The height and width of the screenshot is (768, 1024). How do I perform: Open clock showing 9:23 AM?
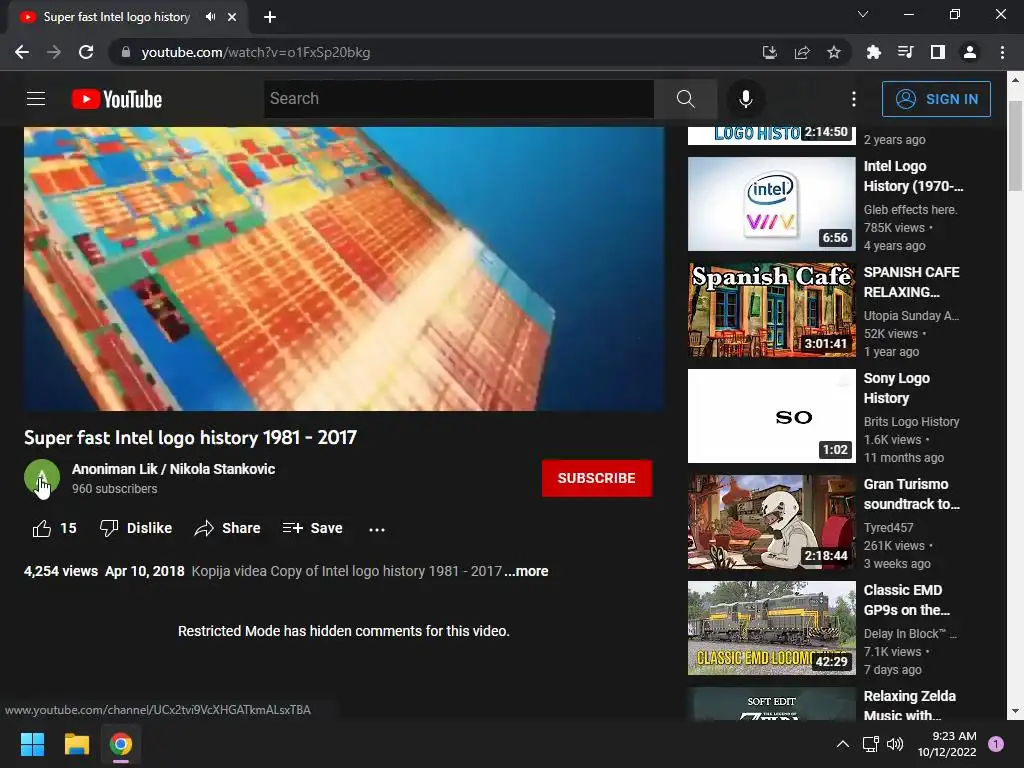click(x=947, y=744)
